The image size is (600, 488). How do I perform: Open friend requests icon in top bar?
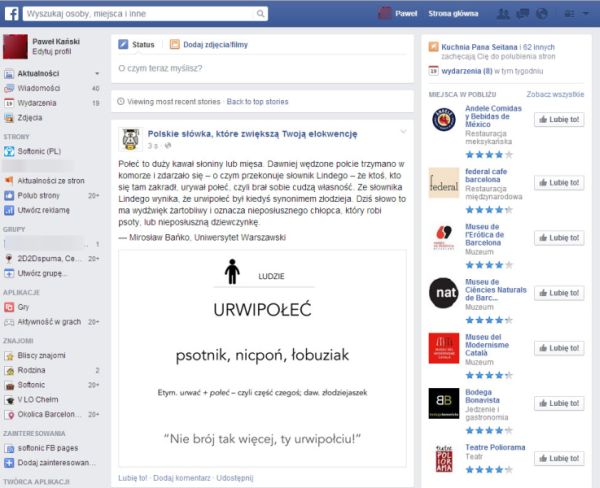pyautogui.click(x=503, y=14)
